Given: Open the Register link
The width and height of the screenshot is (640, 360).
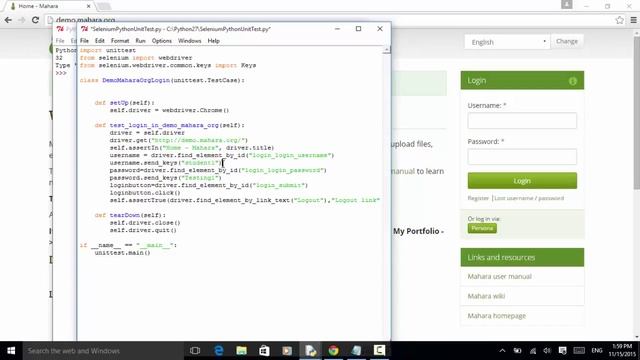Looking at the screenshot, I should click(x=478, y=198).
